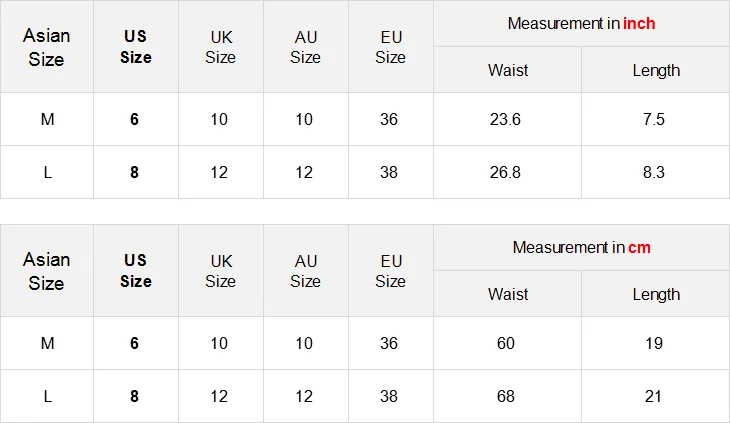Click Asian Size header in the inch table

click(46, 47)
